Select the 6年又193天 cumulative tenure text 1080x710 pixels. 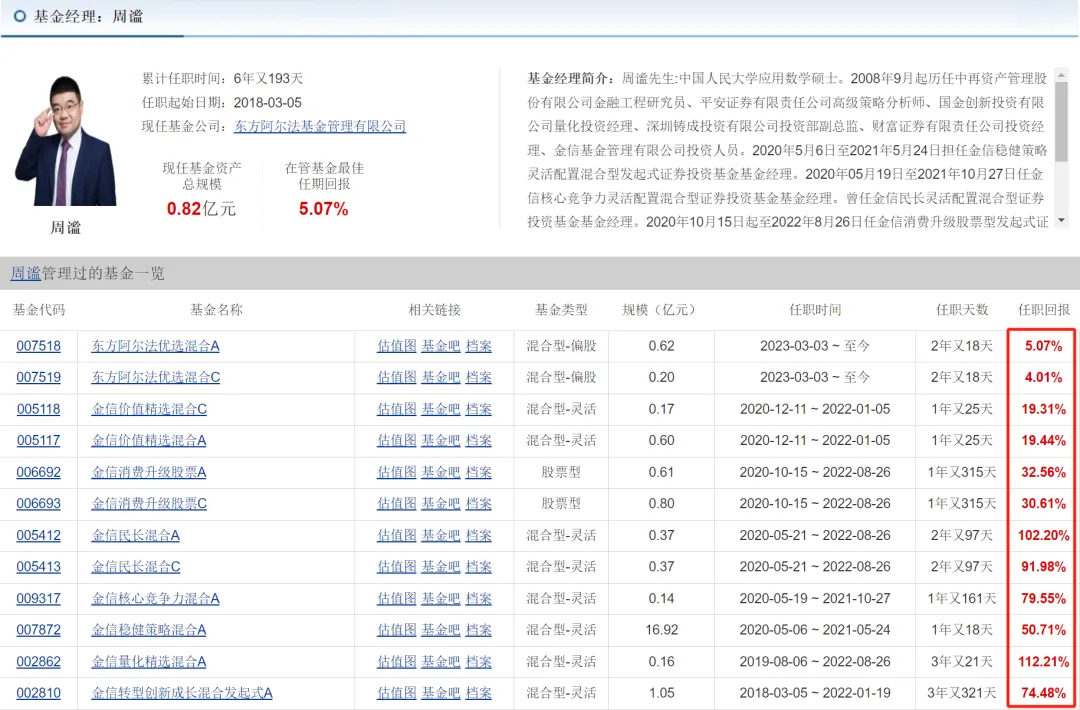269,79
